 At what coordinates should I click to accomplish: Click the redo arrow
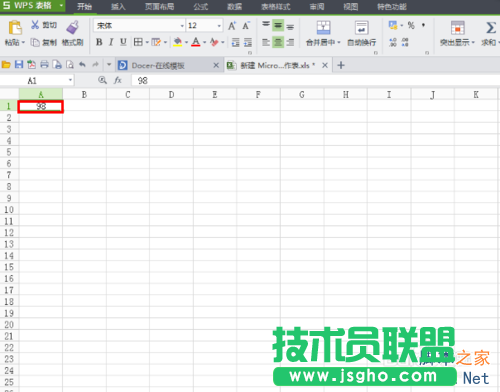click(95, 65)
